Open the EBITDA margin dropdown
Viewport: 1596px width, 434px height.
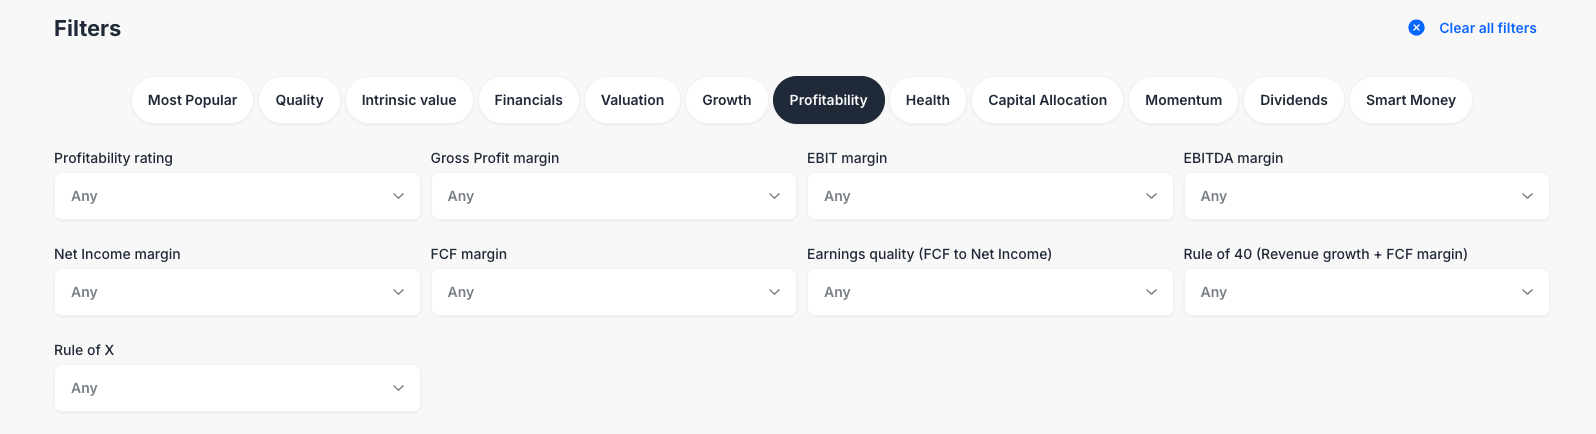tap(1366, 196)
